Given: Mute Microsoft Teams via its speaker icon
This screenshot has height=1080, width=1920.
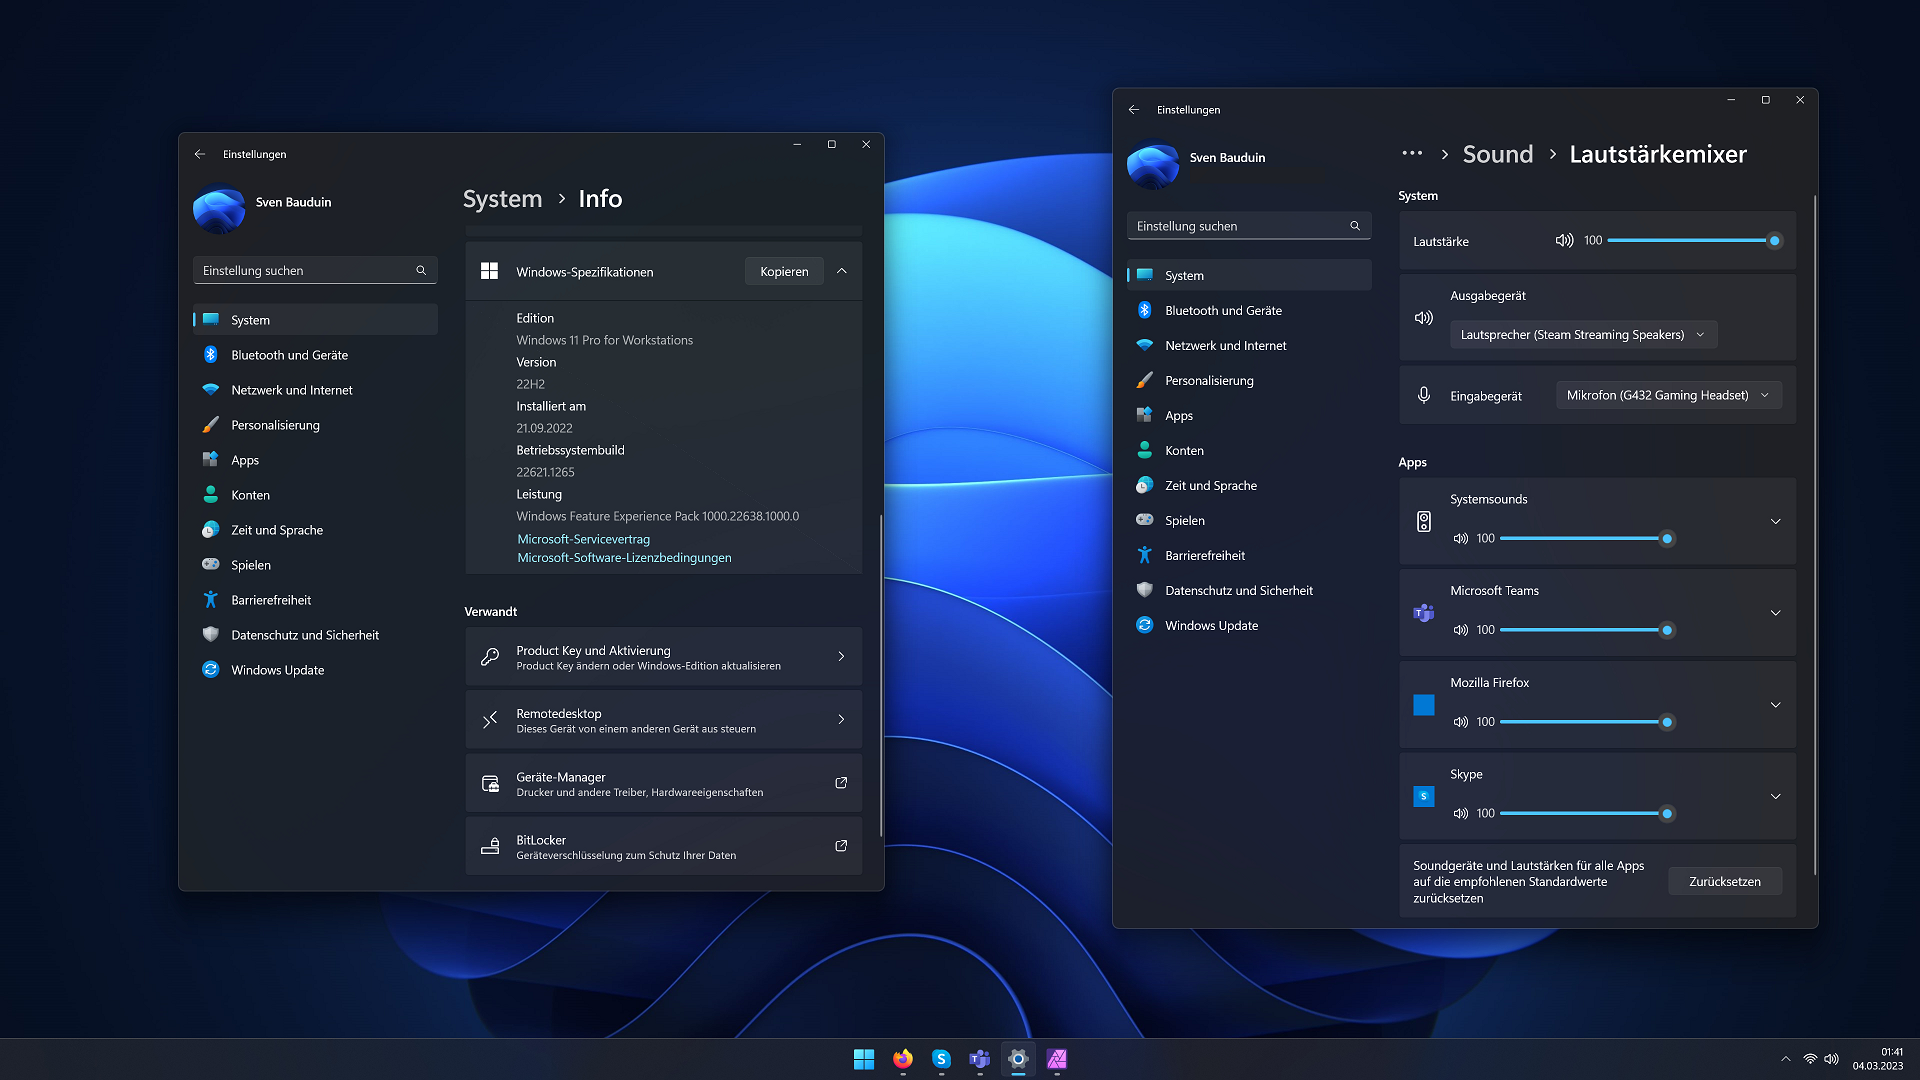Looking at the screenshot, I should point(1460,631).
